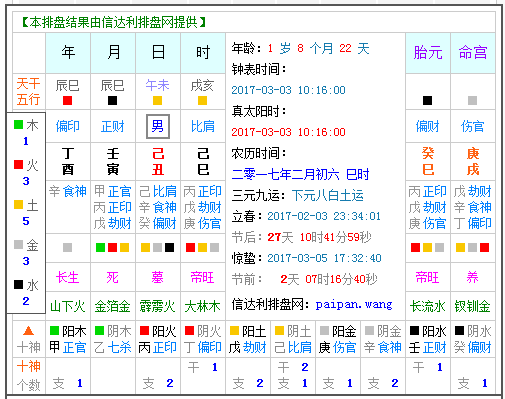Click the 长生 stage in the year column

click(67, 277)
